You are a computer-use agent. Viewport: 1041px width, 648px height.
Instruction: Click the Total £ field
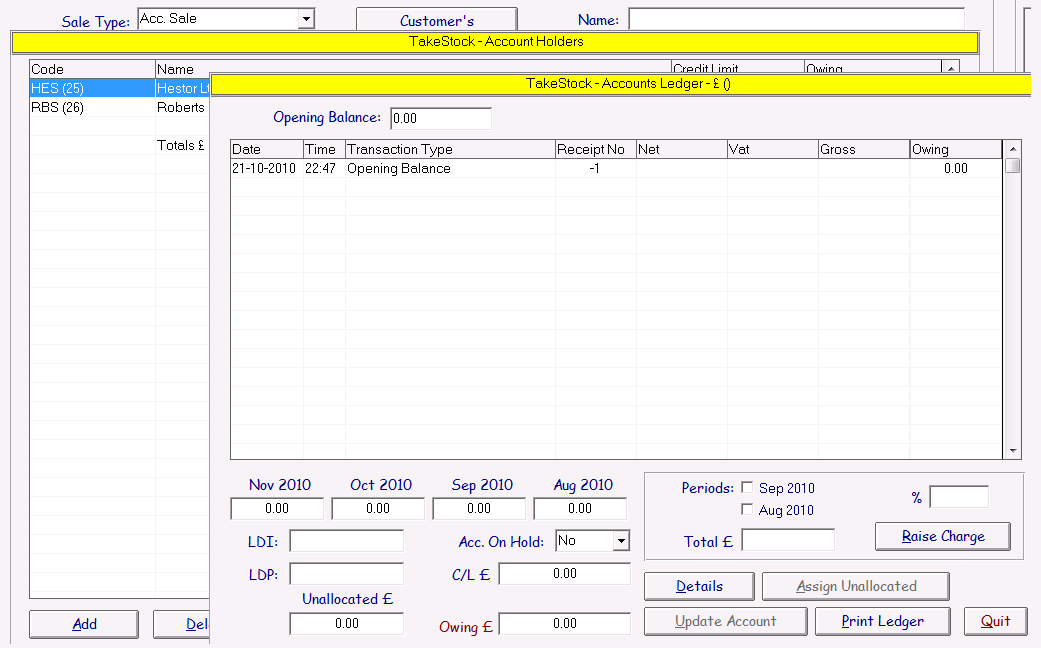788,540
